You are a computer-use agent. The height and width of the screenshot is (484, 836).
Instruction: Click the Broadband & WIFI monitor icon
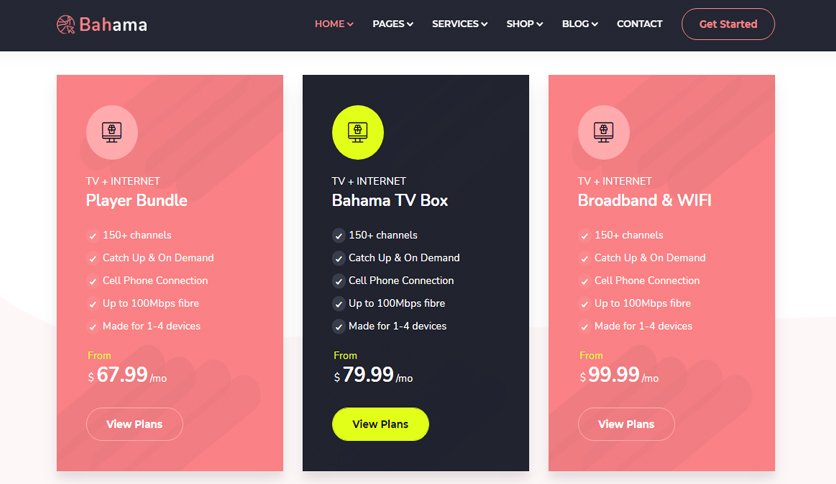pyautogui.click(x=604, y=132)
